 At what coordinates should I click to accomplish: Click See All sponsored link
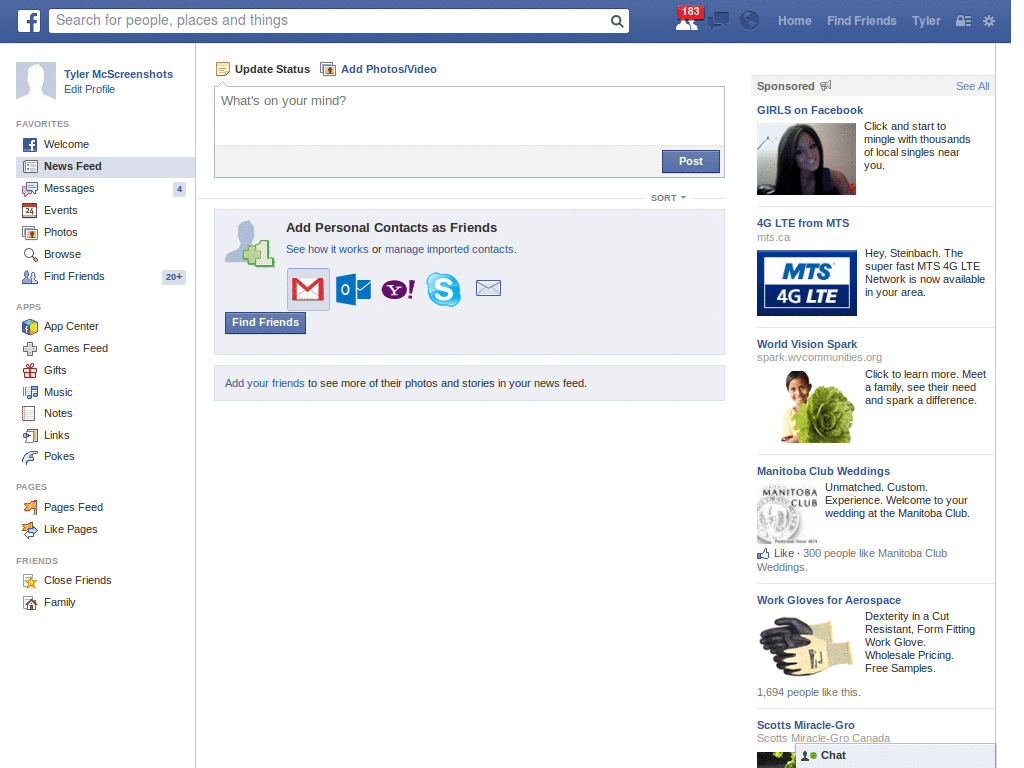point(972,86)
